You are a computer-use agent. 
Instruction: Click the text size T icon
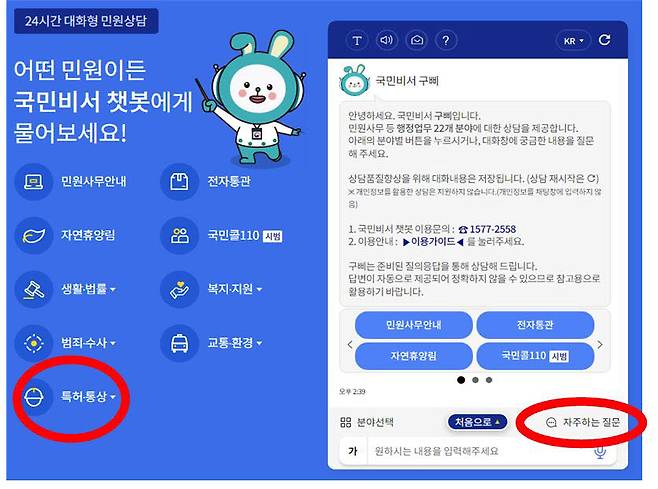[x=357, y=41]
